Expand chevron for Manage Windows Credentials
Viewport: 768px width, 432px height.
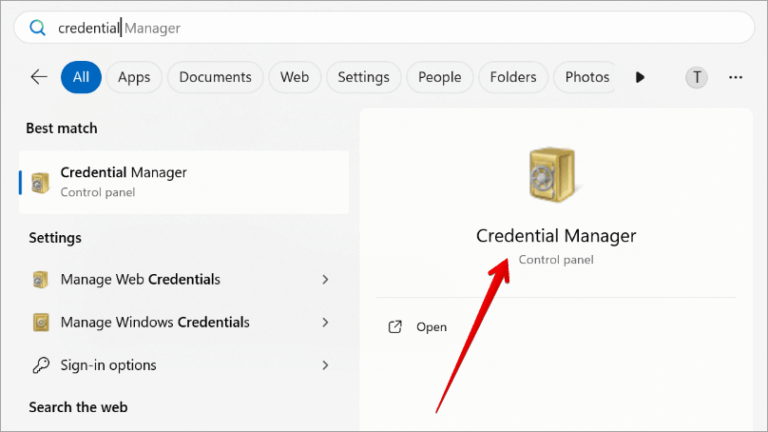tap(325, 322)
